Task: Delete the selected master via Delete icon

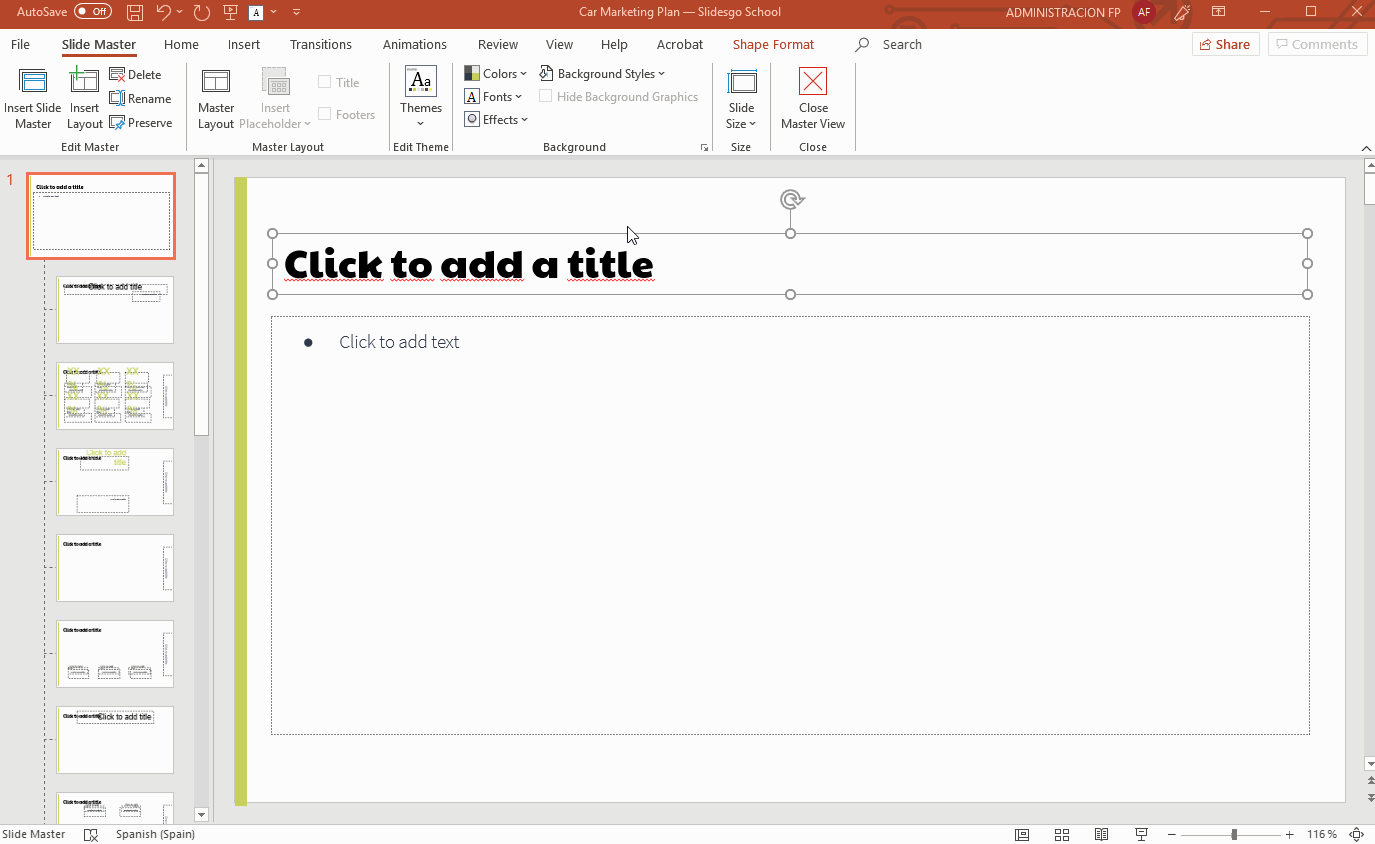Action: coord(118,75)
